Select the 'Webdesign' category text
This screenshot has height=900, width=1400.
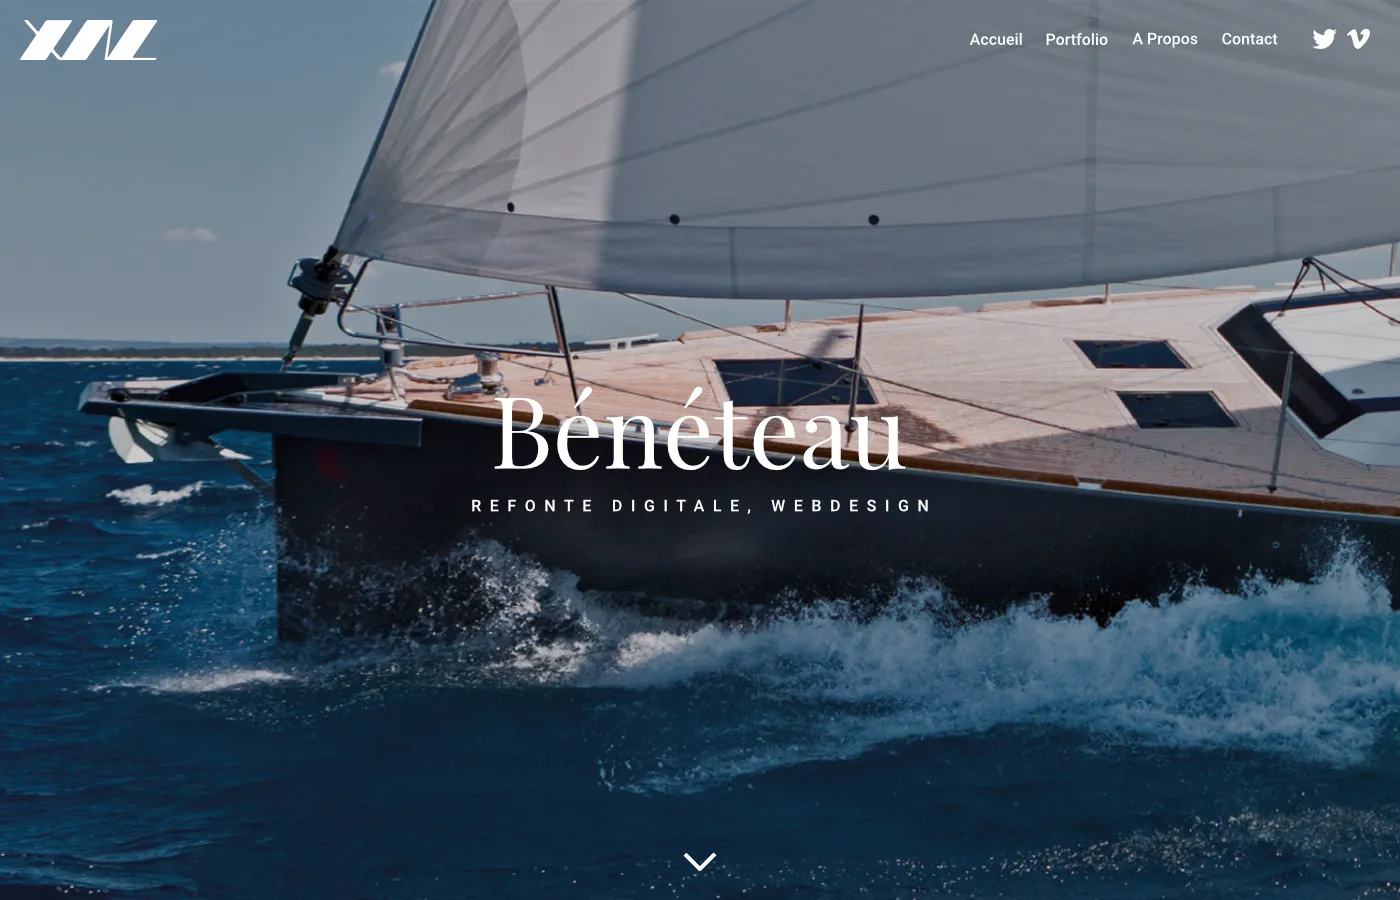[851, 506]
